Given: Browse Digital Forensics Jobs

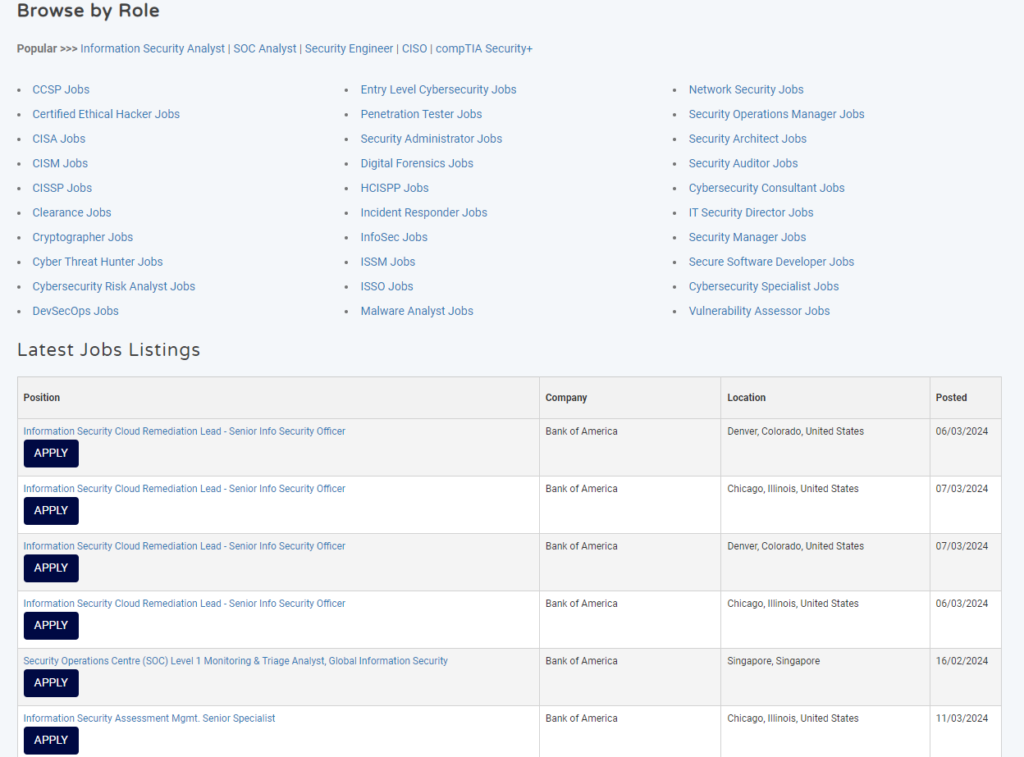Looking at the screenshot, I should click(x=417, y=163).
